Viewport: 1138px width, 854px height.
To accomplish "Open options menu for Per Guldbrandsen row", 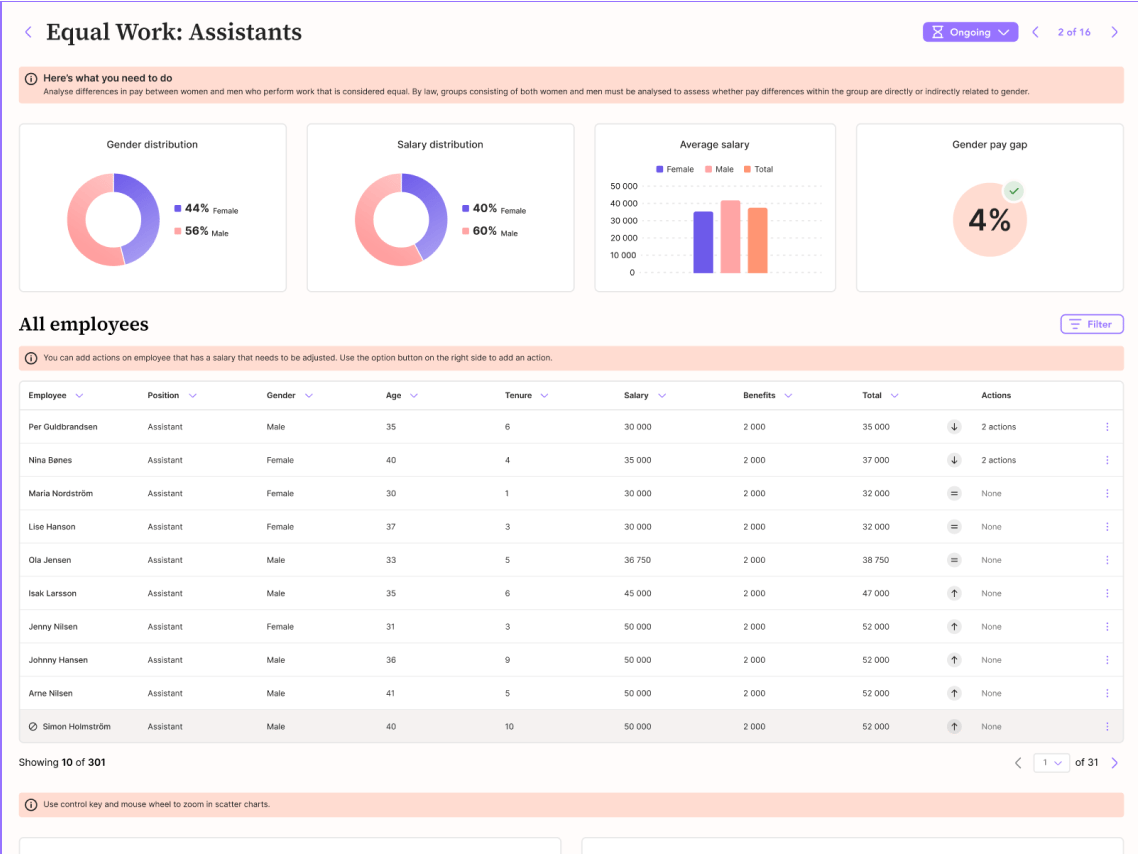I will 1106,427.
